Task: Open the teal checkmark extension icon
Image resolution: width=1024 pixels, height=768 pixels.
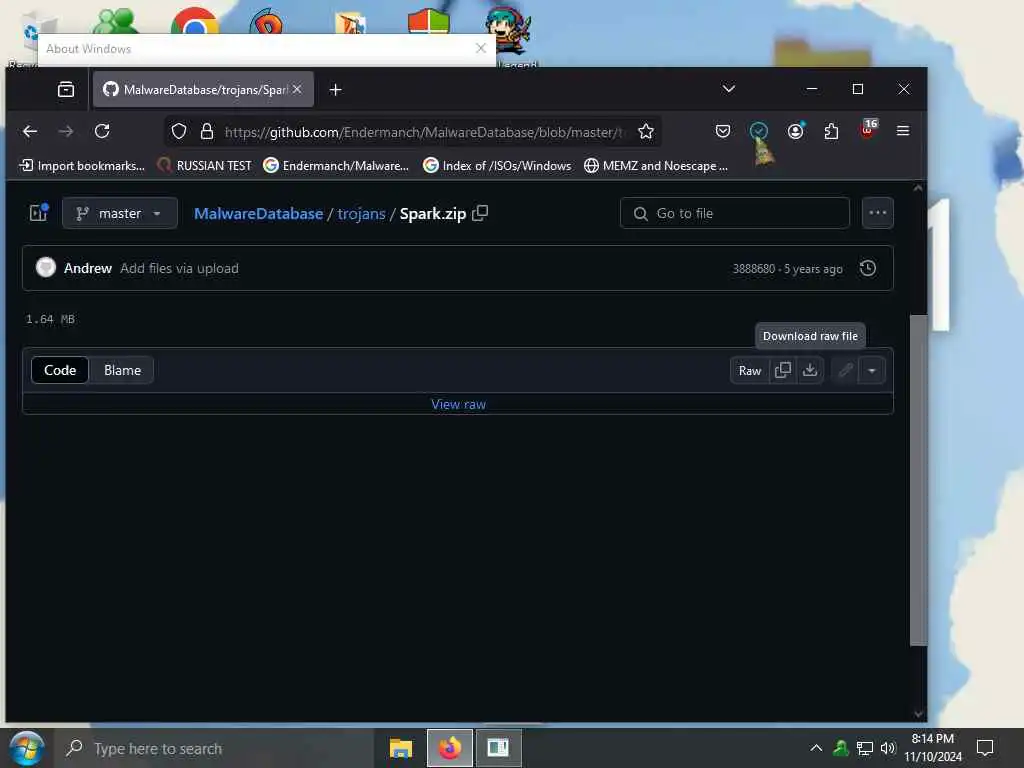Action: point(759,131)
